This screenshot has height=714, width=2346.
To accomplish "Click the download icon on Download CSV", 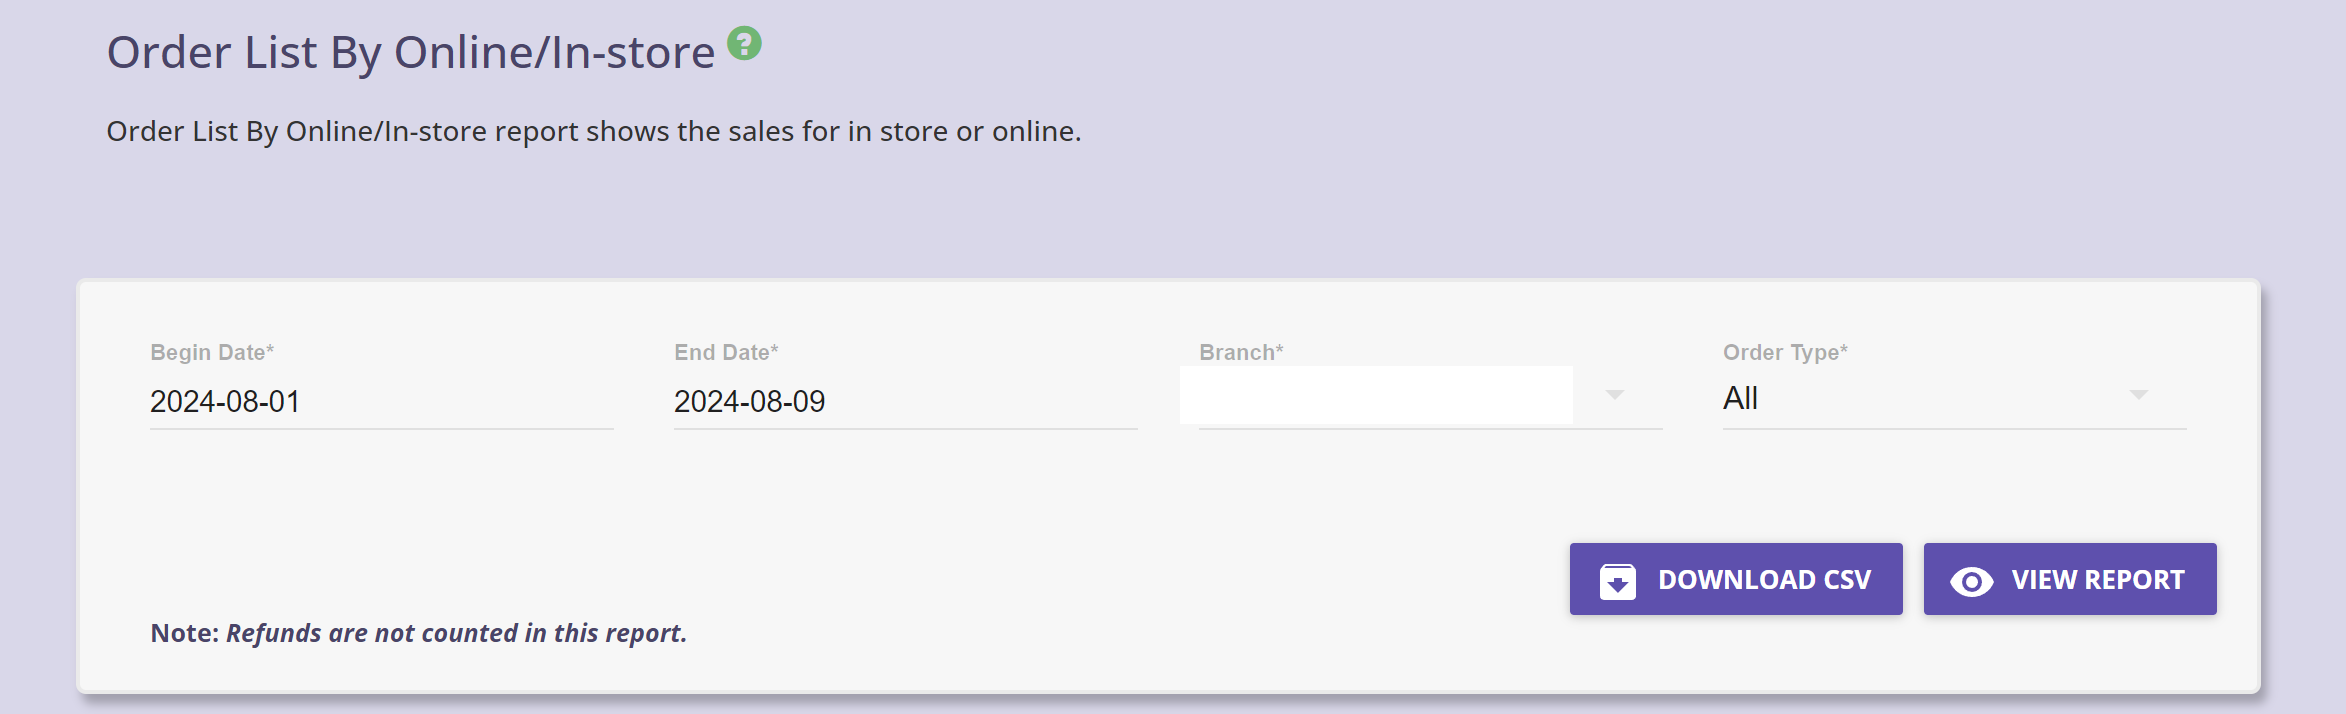I will (1617, 581).
